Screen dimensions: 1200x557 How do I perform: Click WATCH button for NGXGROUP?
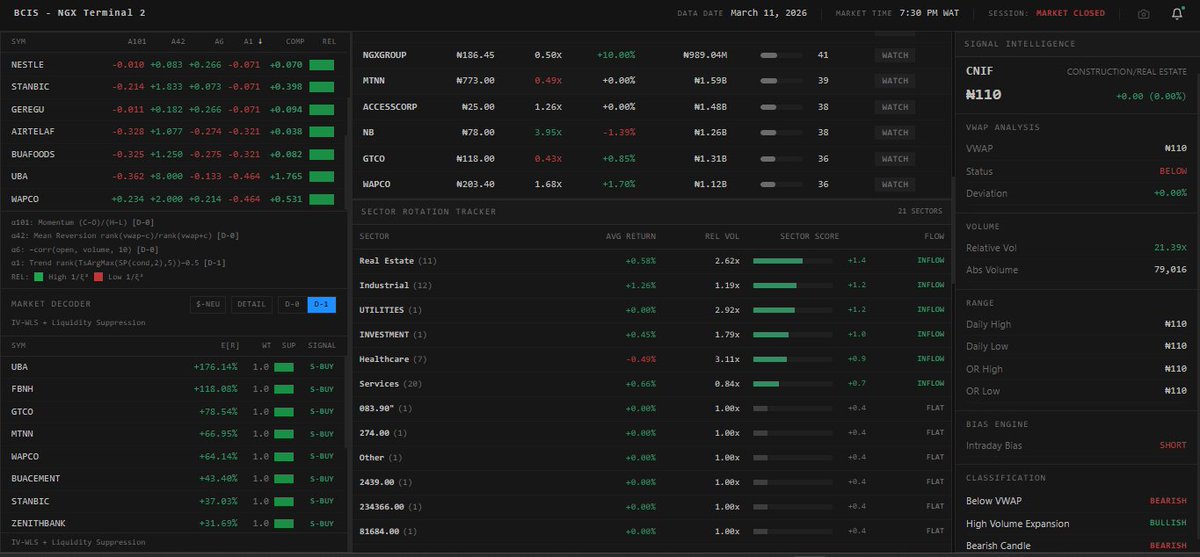coord(895,55)
